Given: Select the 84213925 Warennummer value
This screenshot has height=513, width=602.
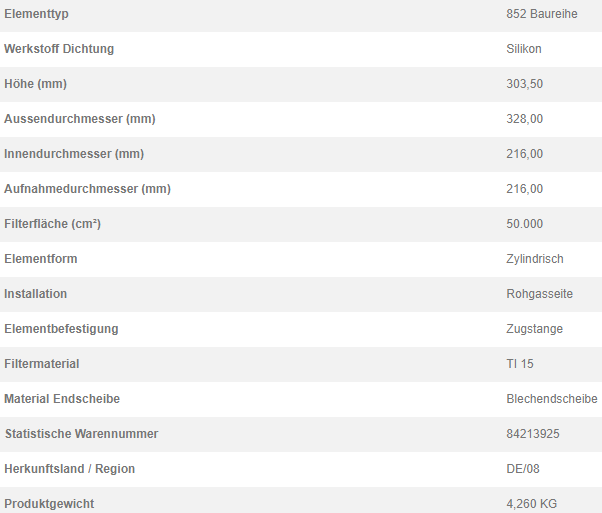Looking at the screenshot, I should 533,434.
